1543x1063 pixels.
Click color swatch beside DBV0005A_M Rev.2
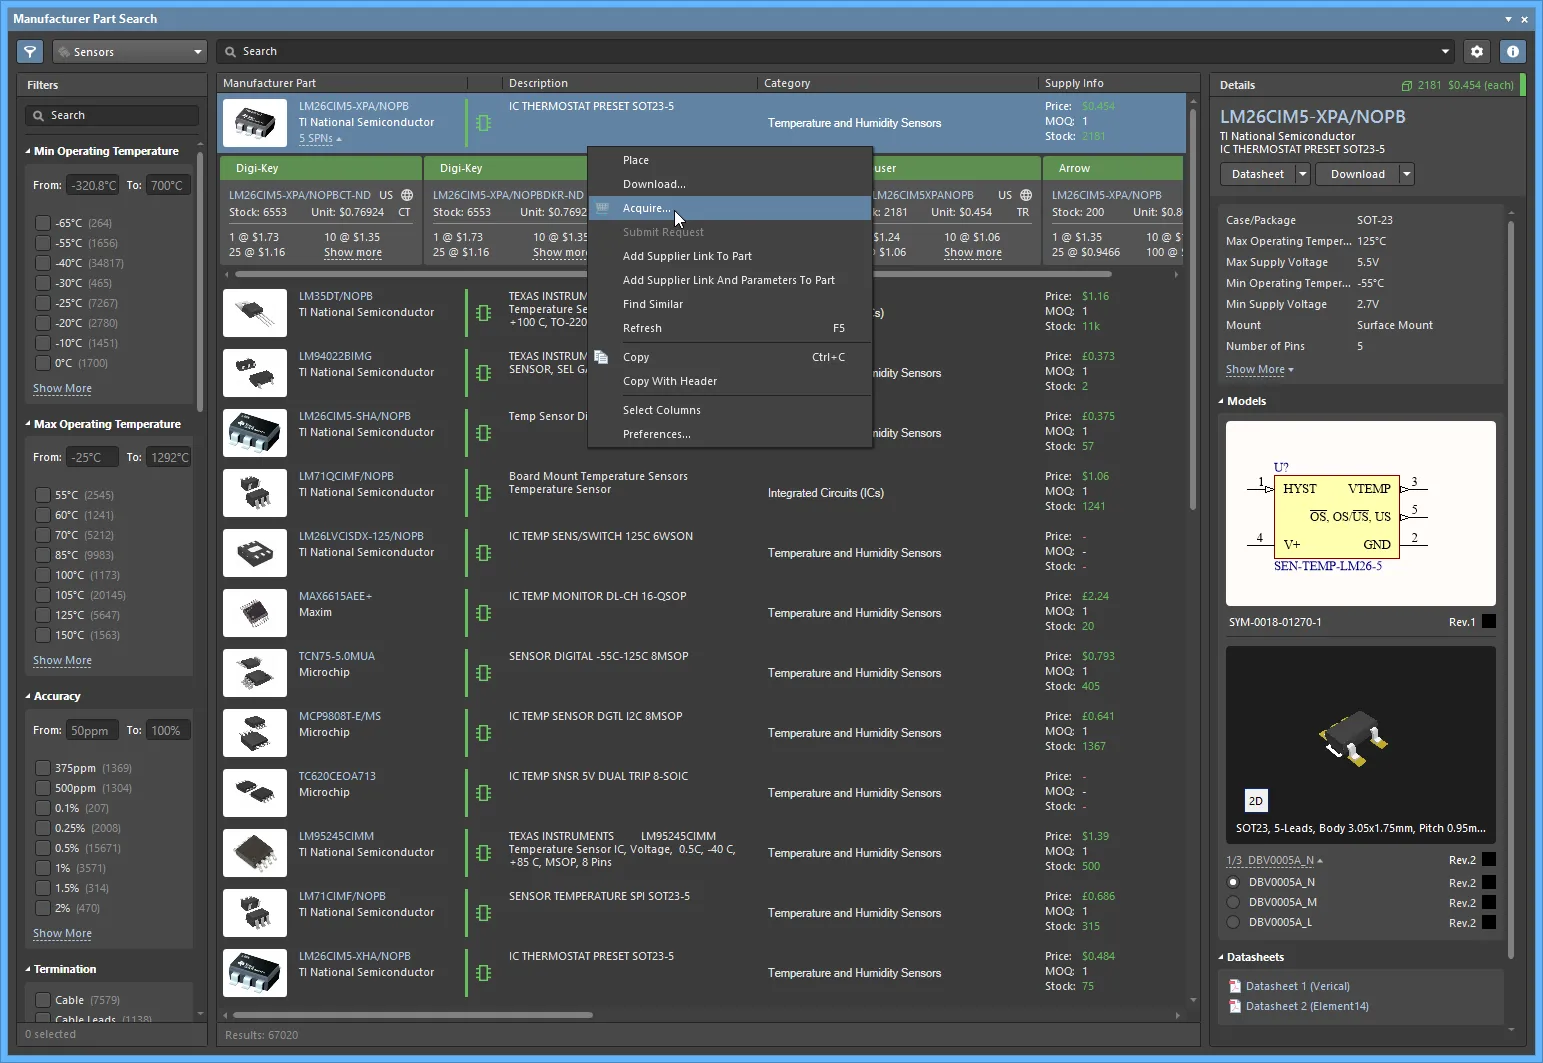1489,902
